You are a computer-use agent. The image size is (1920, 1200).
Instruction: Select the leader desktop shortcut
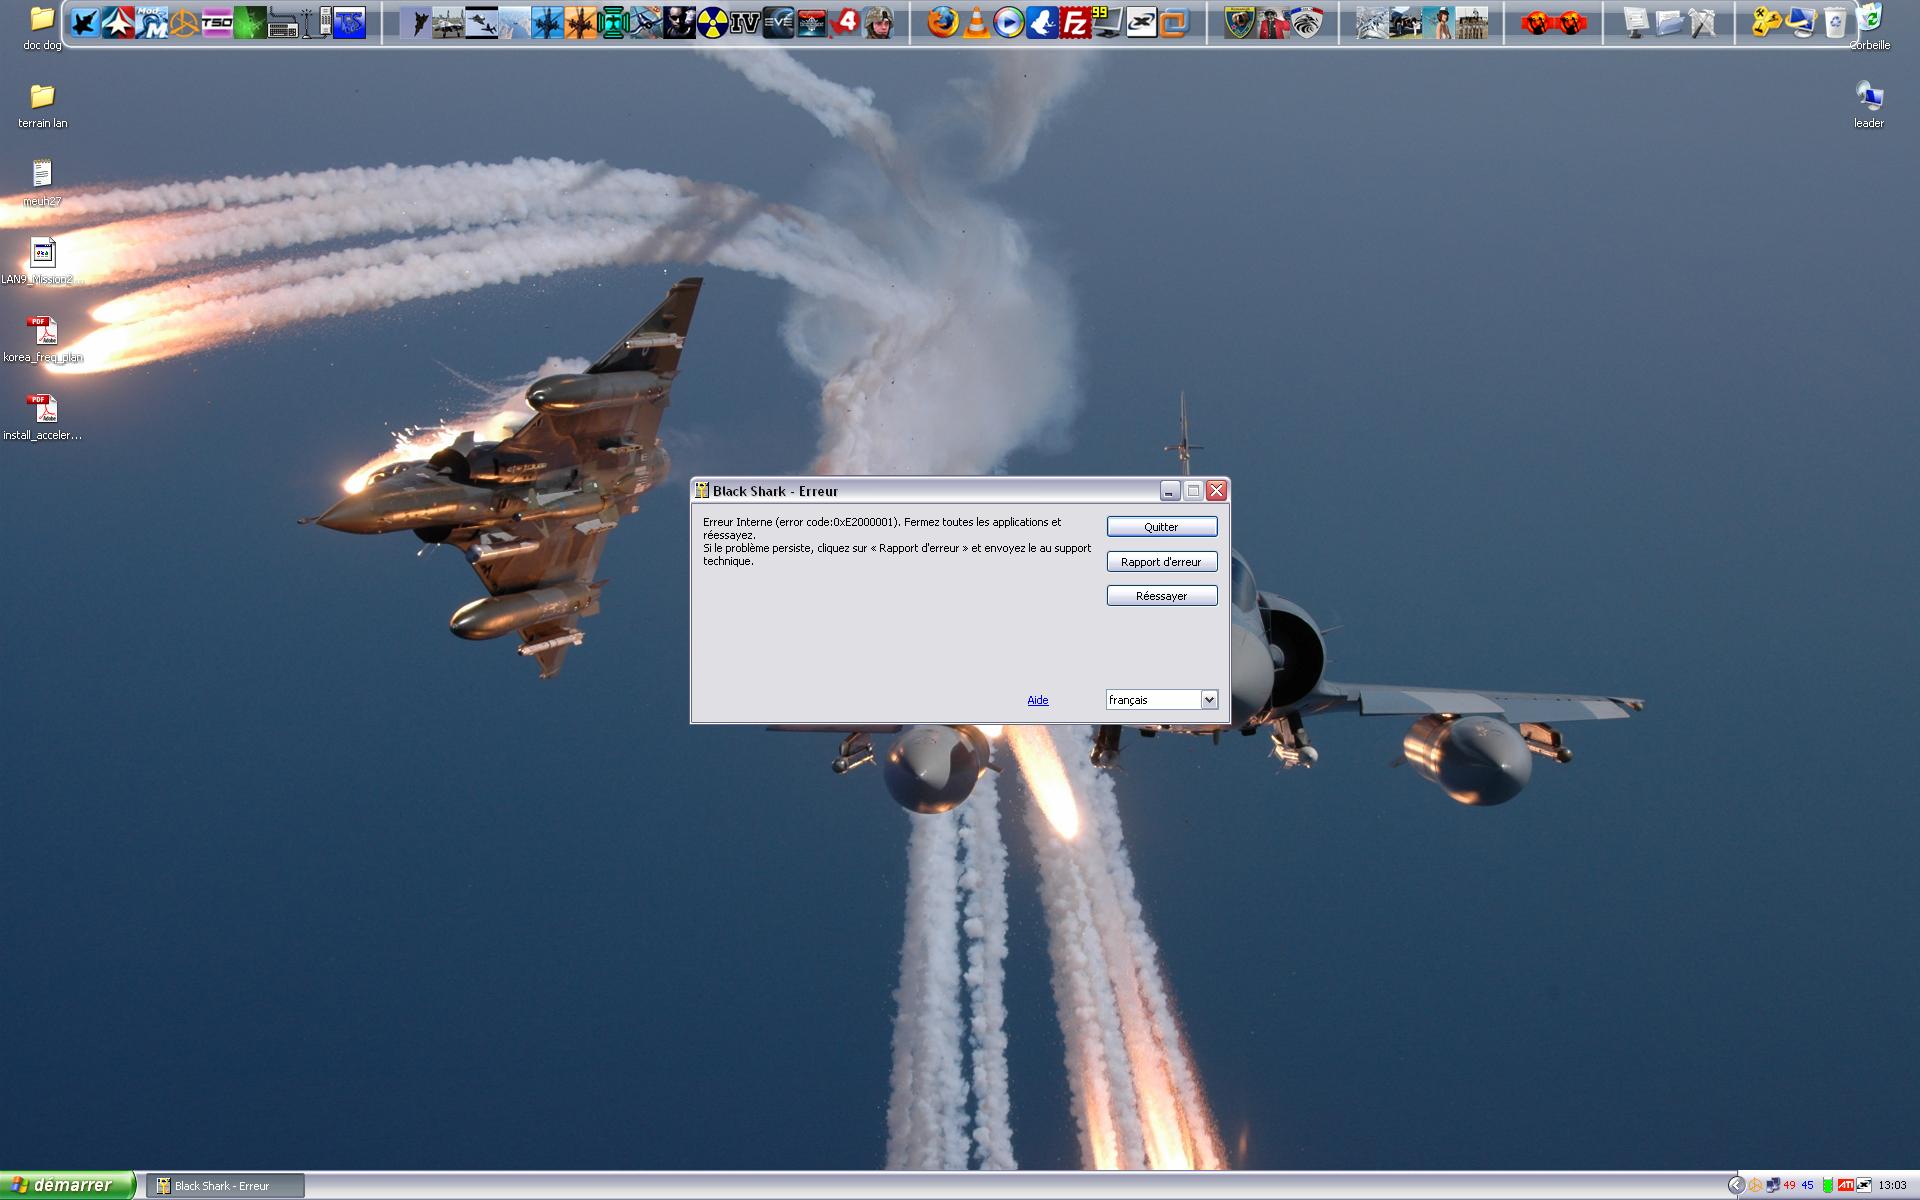click(1869, 105)
